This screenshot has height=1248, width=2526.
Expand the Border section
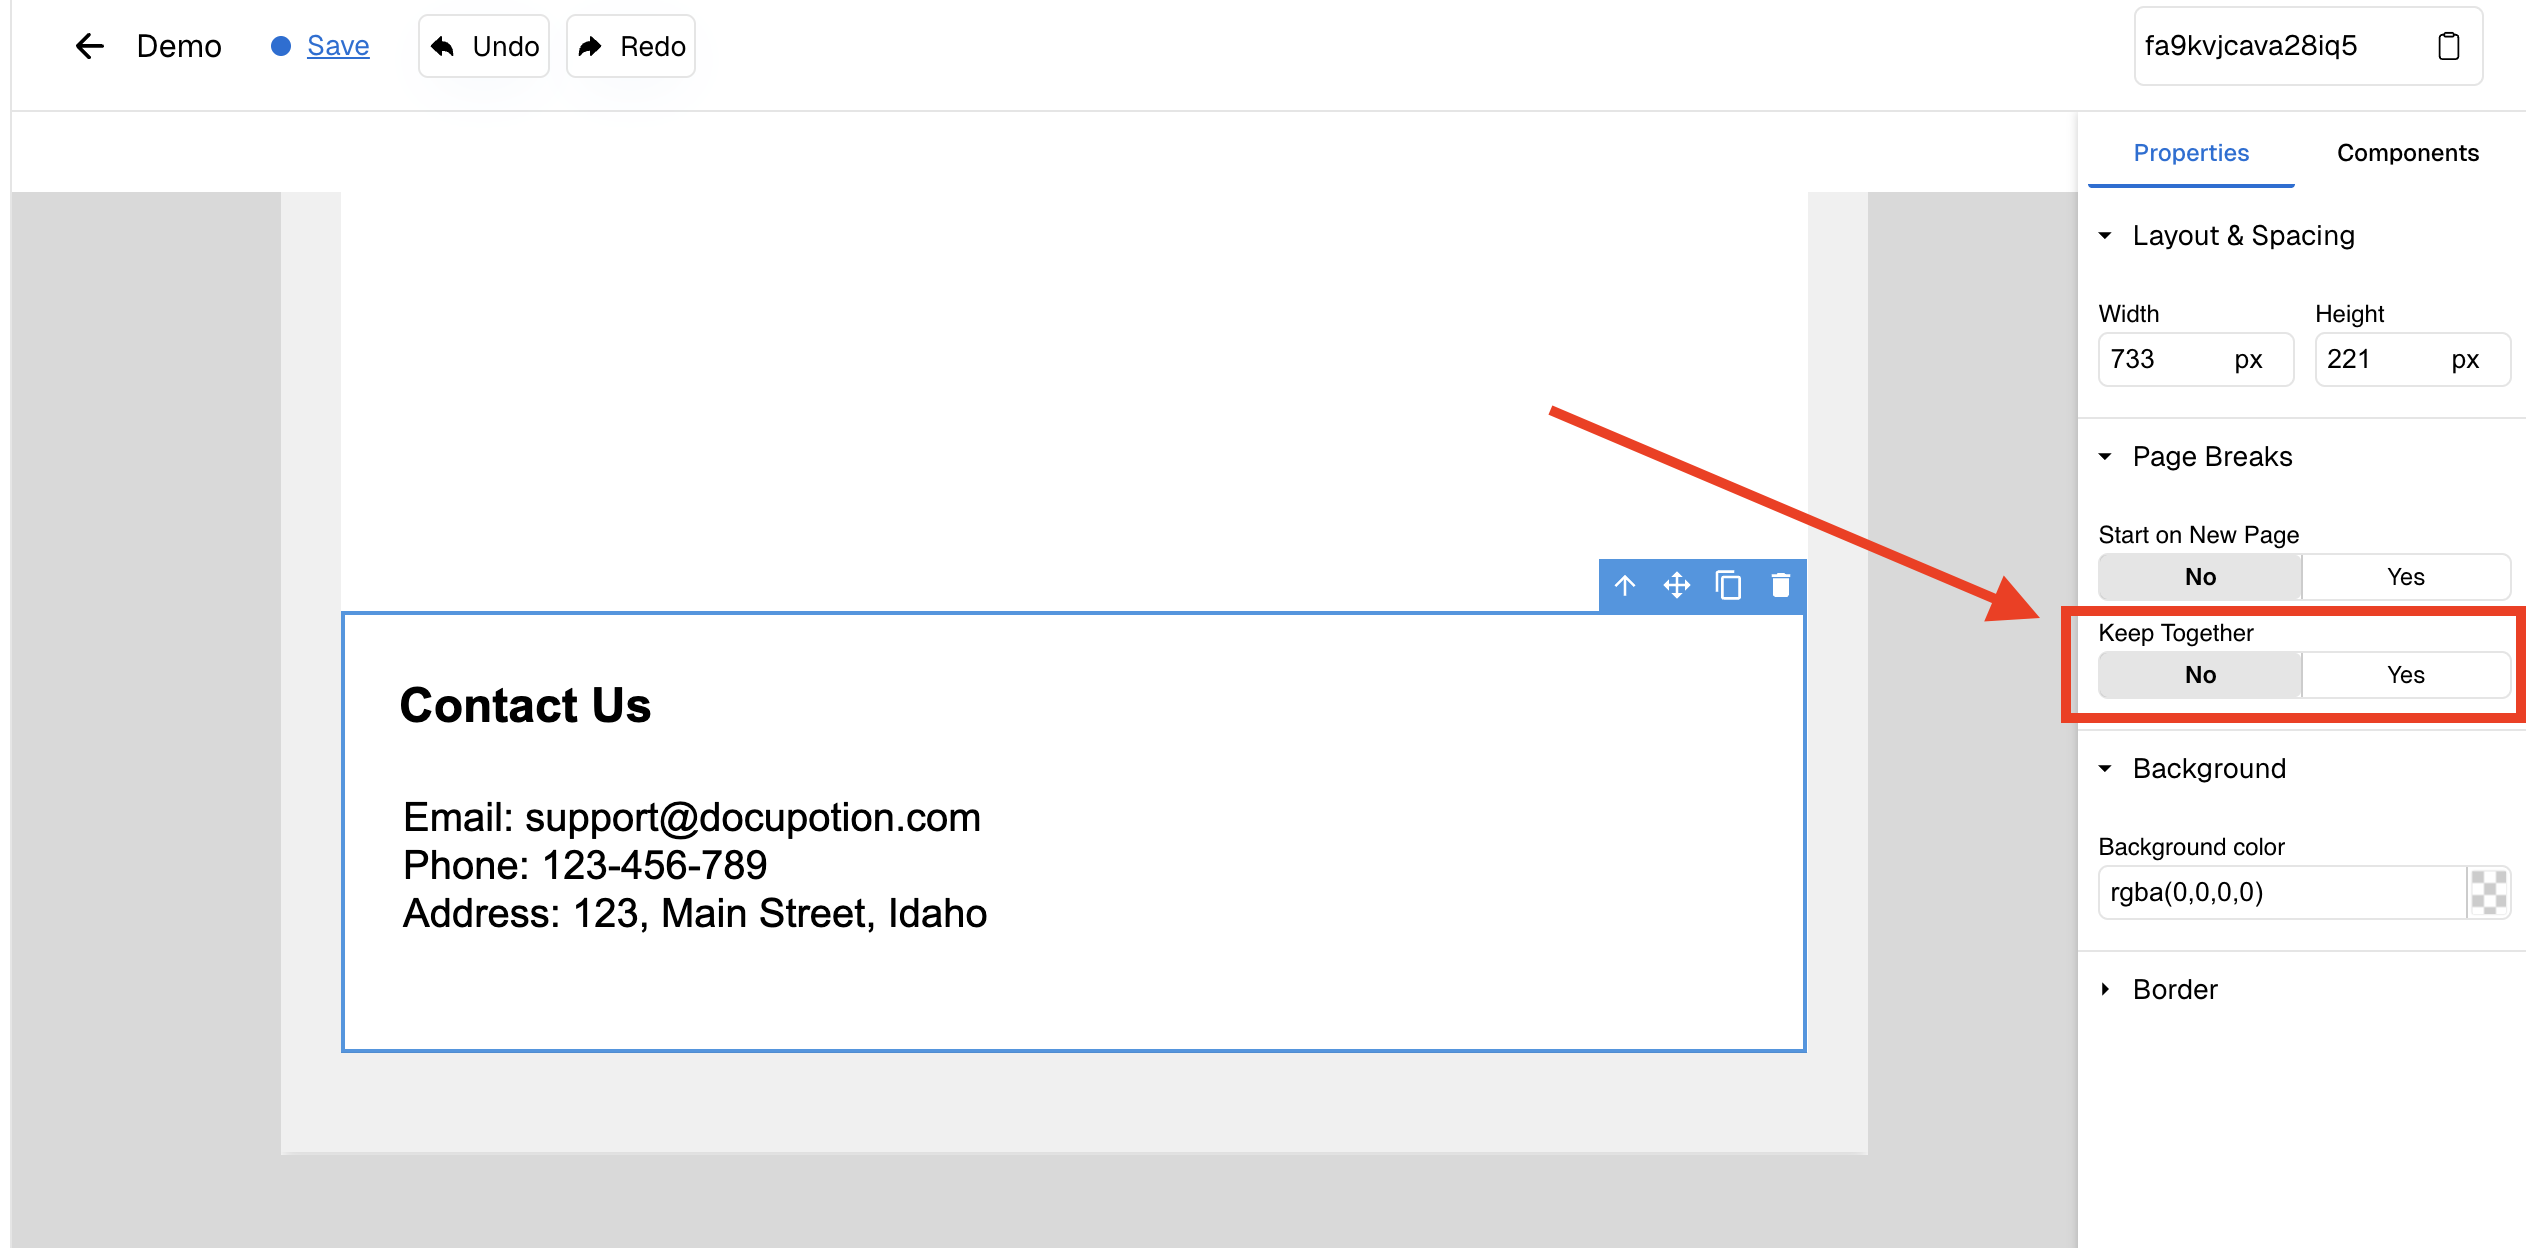2105,990
